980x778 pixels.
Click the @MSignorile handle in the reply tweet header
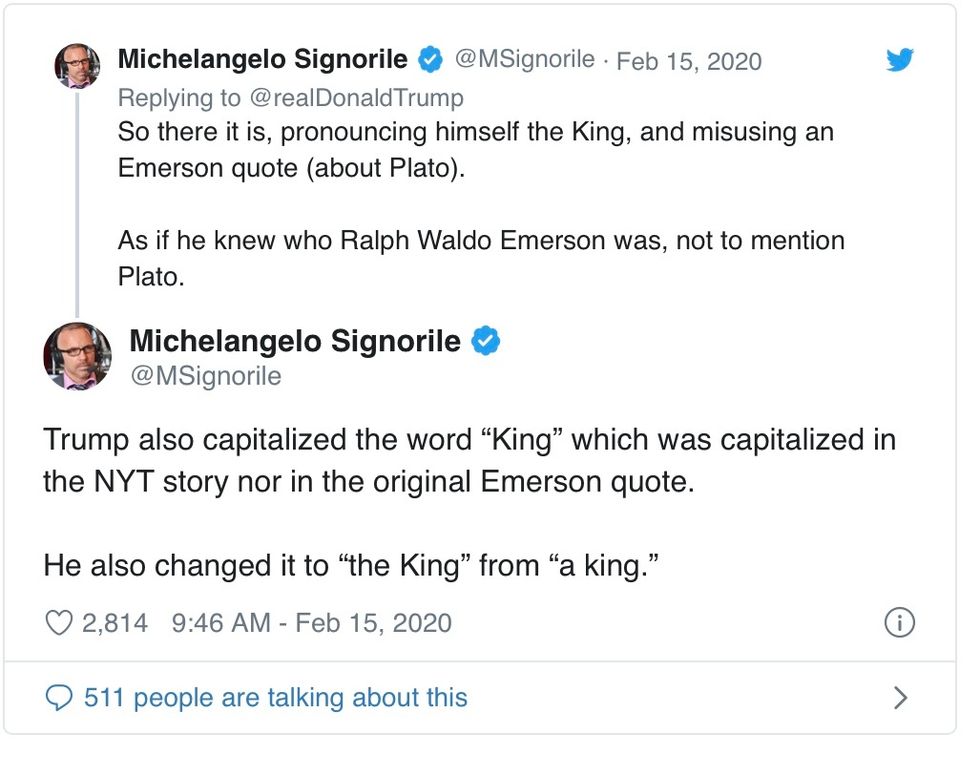(525, 60)
